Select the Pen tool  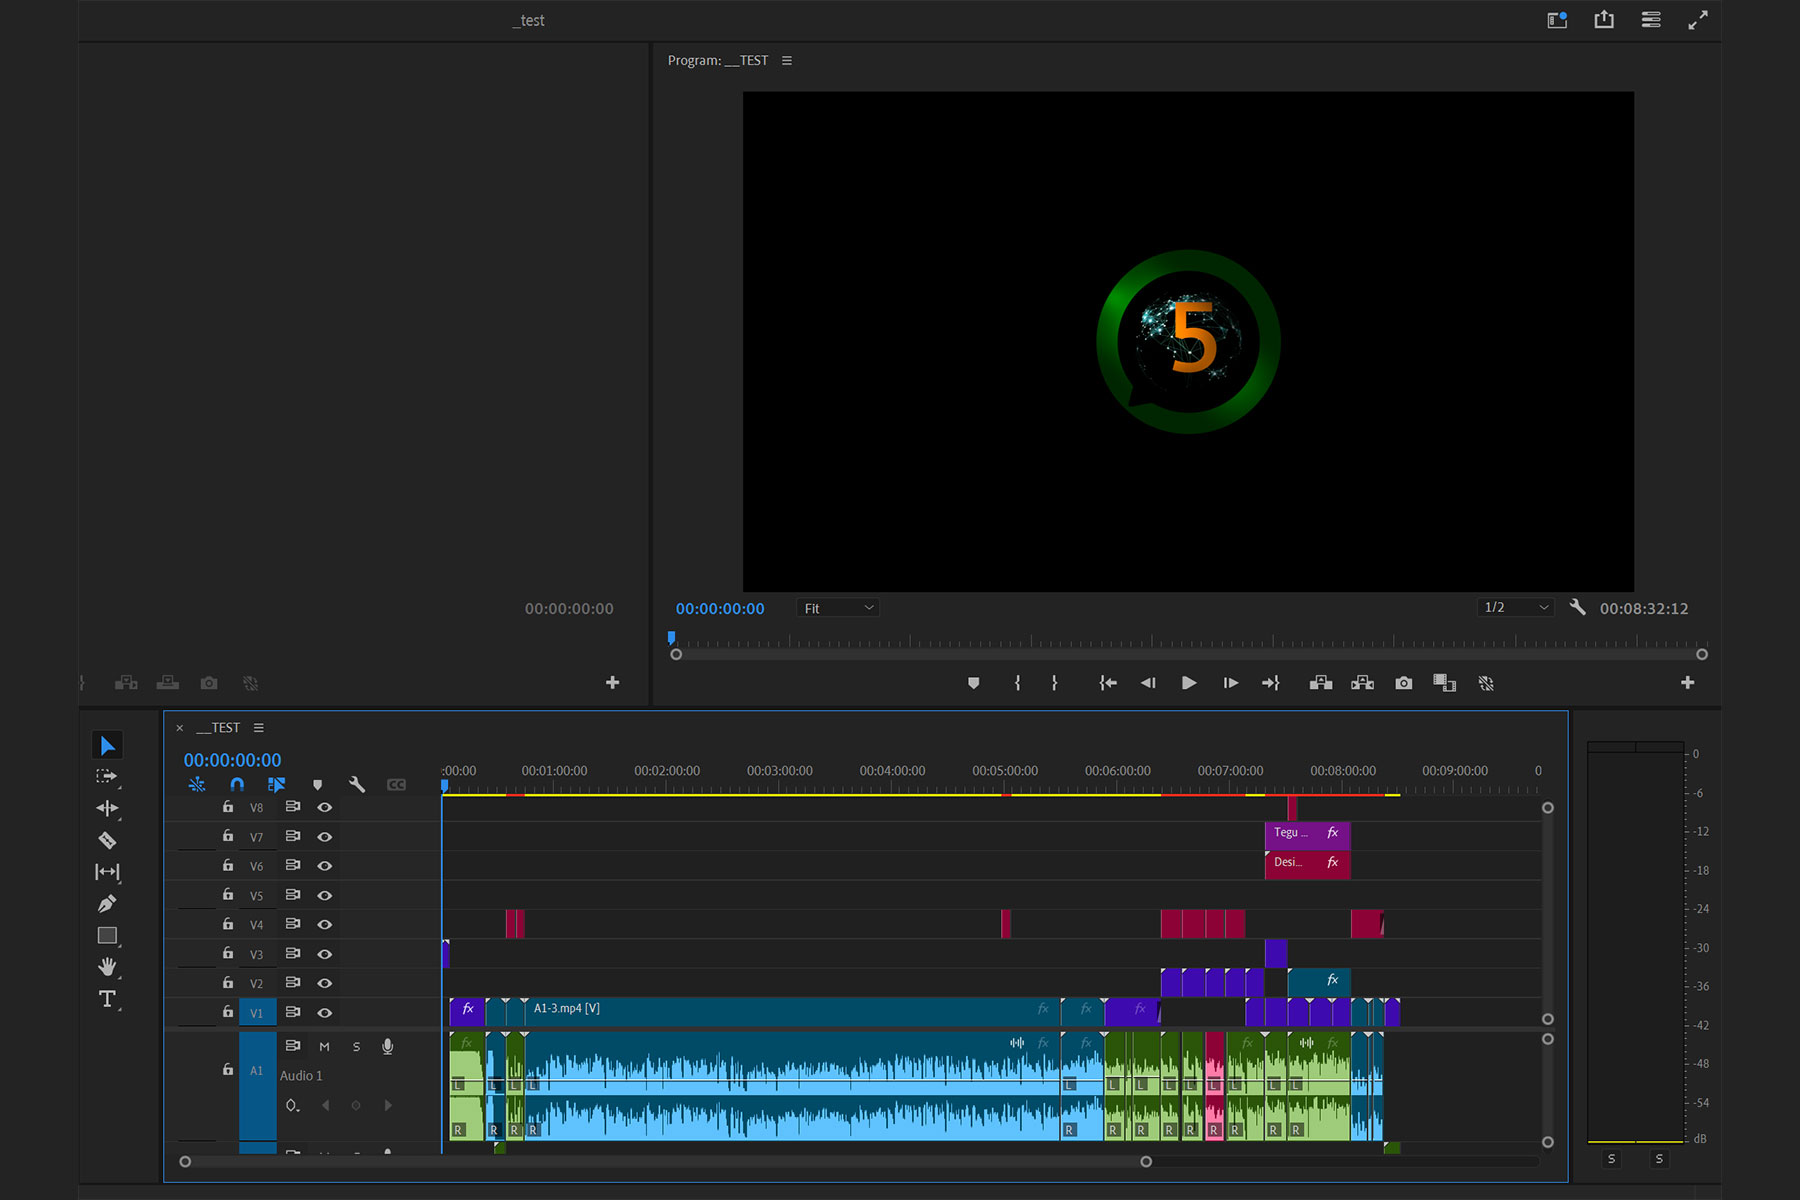click(107, 904)
